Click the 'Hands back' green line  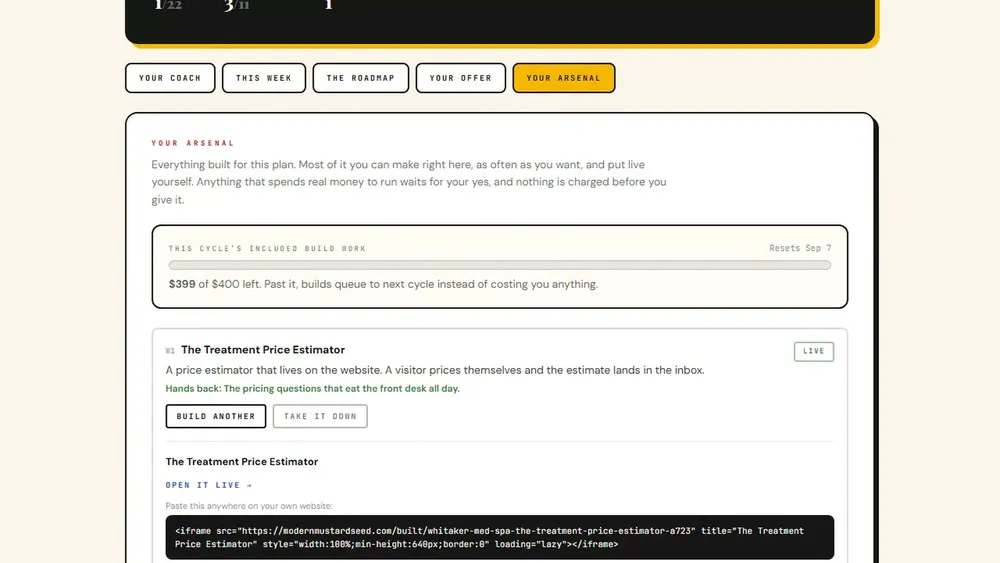[312, 388]
